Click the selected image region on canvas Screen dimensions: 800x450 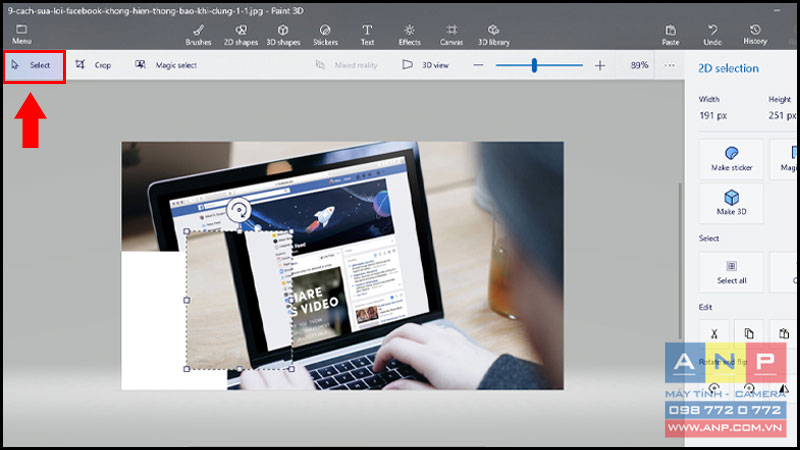(x=239, y=300)
